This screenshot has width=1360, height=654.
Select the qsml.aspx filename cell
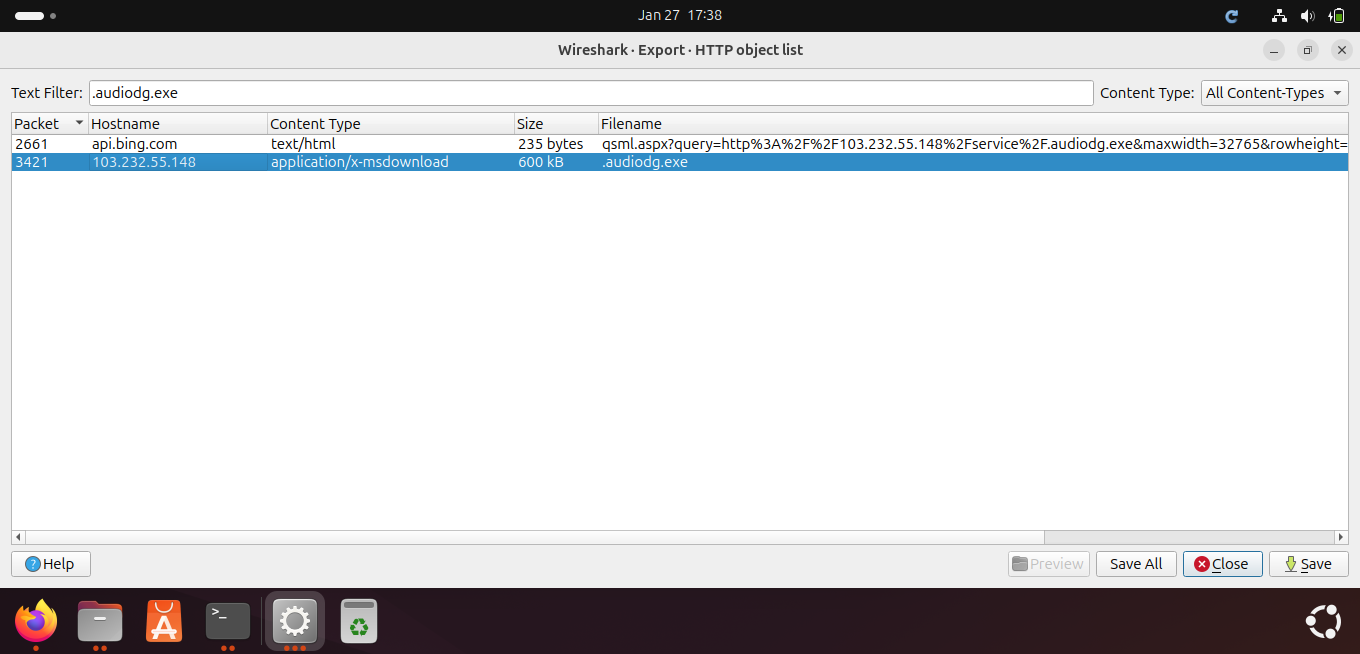[973, 144]
